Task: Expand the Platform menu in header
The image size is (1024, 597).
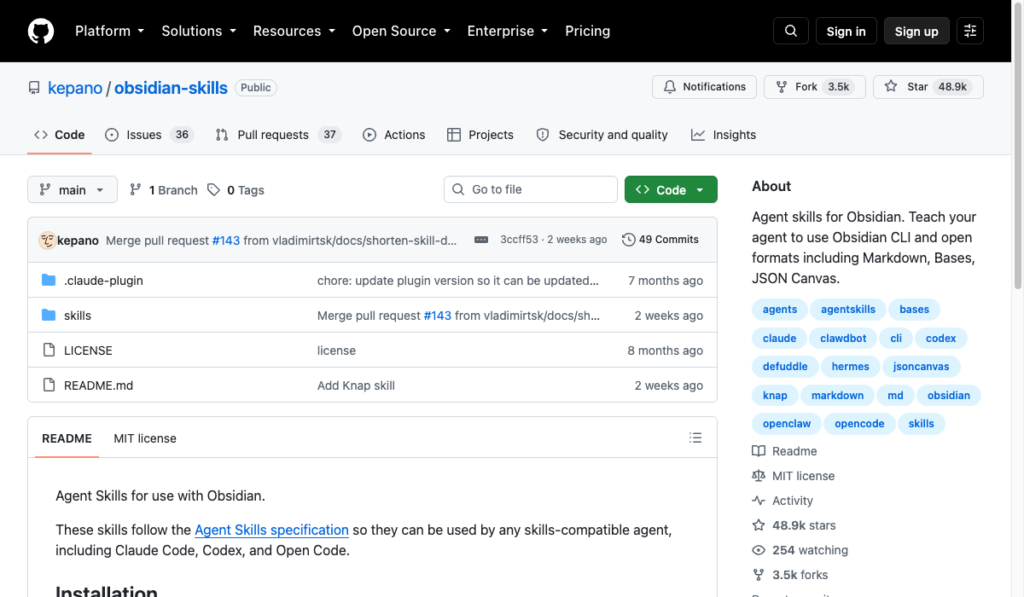Action: point(110,31)
